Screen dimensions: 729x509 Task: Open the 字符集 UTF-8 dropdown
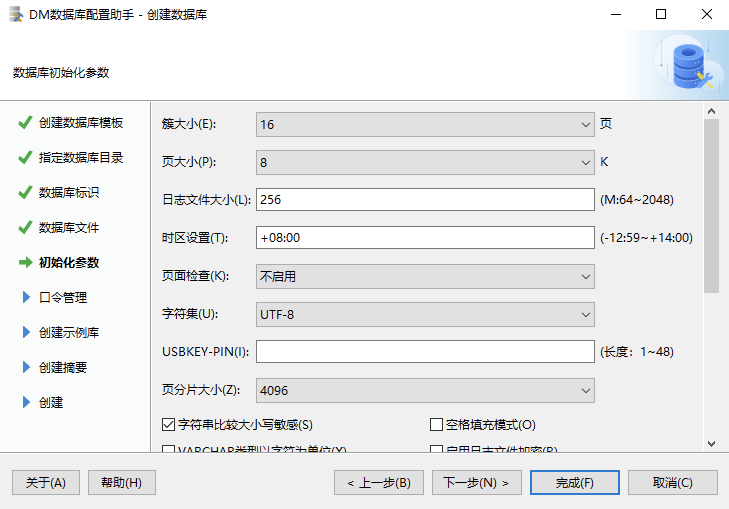pos(425,314)
